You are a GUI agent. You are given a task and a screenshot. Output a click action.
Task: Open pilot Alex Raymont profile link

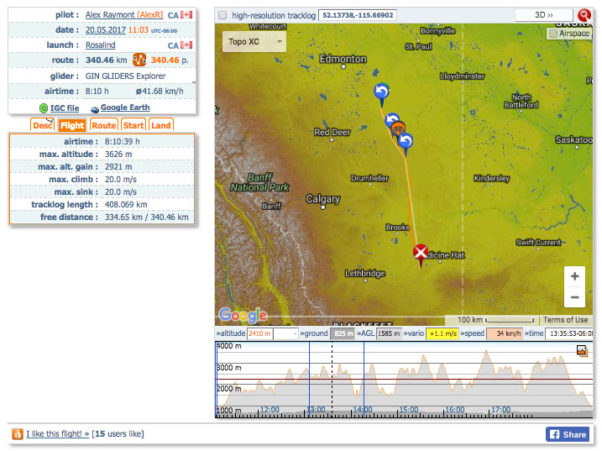[124, 15]
